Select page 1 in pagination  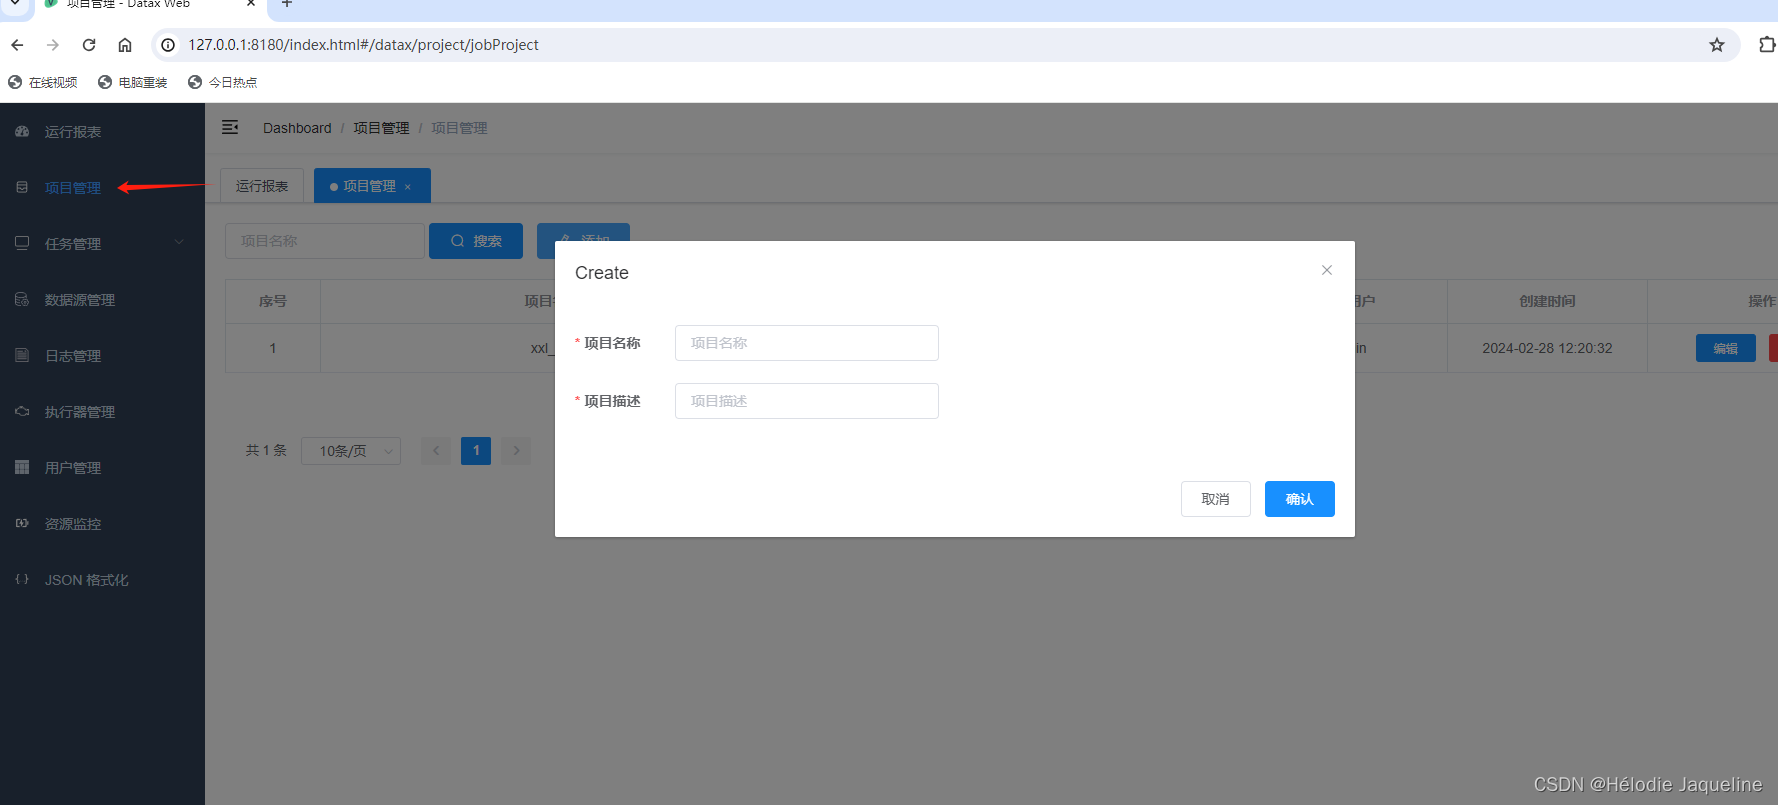point(476,451)
